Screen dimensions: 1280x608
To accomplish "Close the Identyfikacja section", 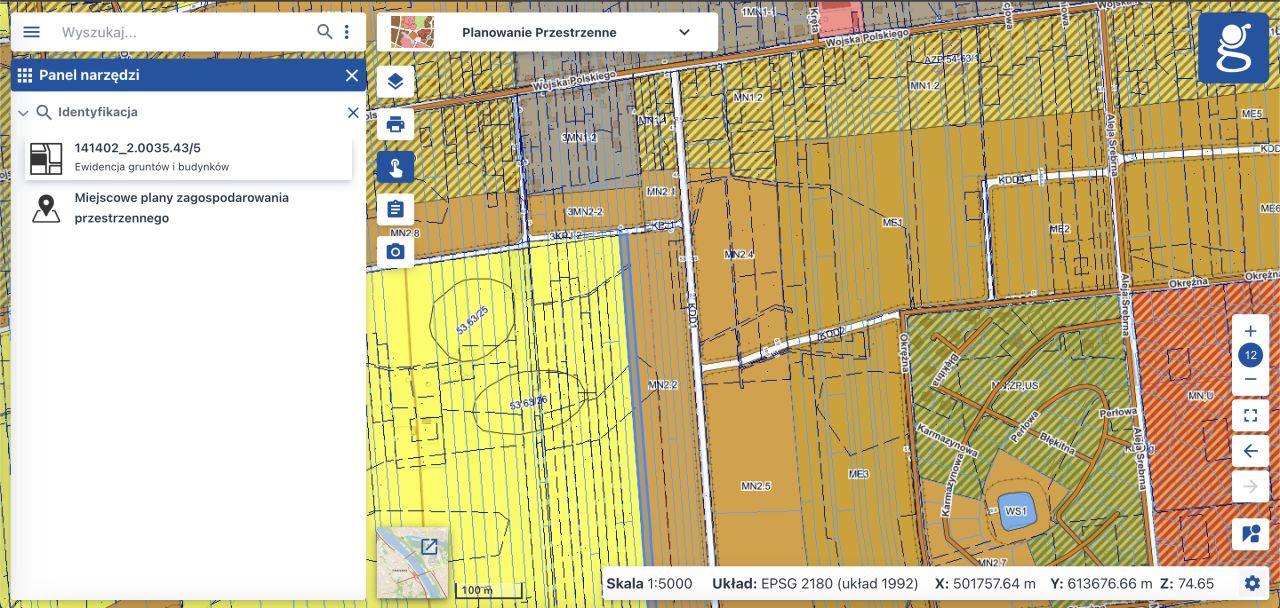I will [x=352, y=113].
